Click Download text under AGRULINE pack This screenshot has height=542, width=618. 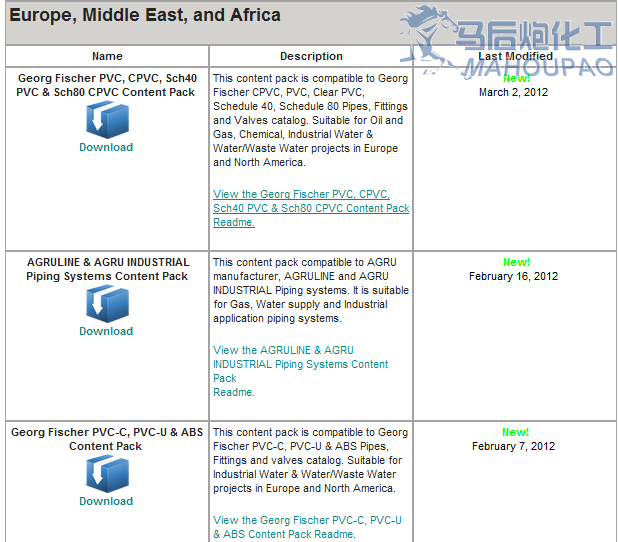click(x=106, y=331)
